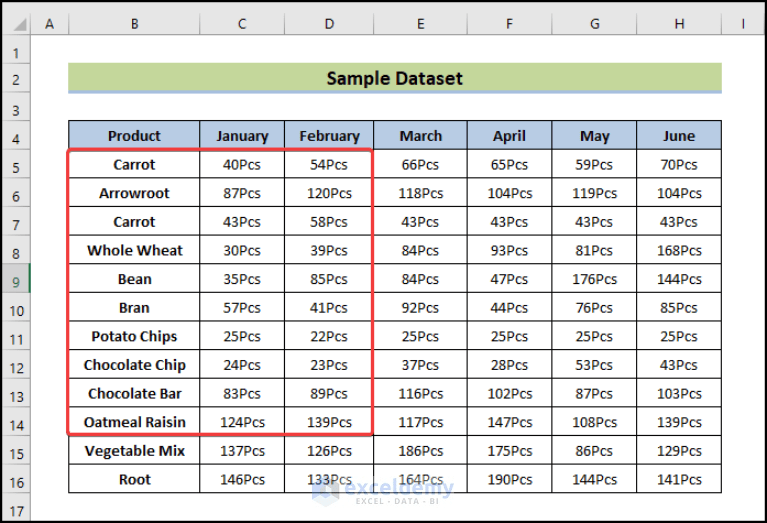Viewport: 767px width, 523px height.
Task: Select the Oatmeal Raisin product cell
Action: pos(134,422)
